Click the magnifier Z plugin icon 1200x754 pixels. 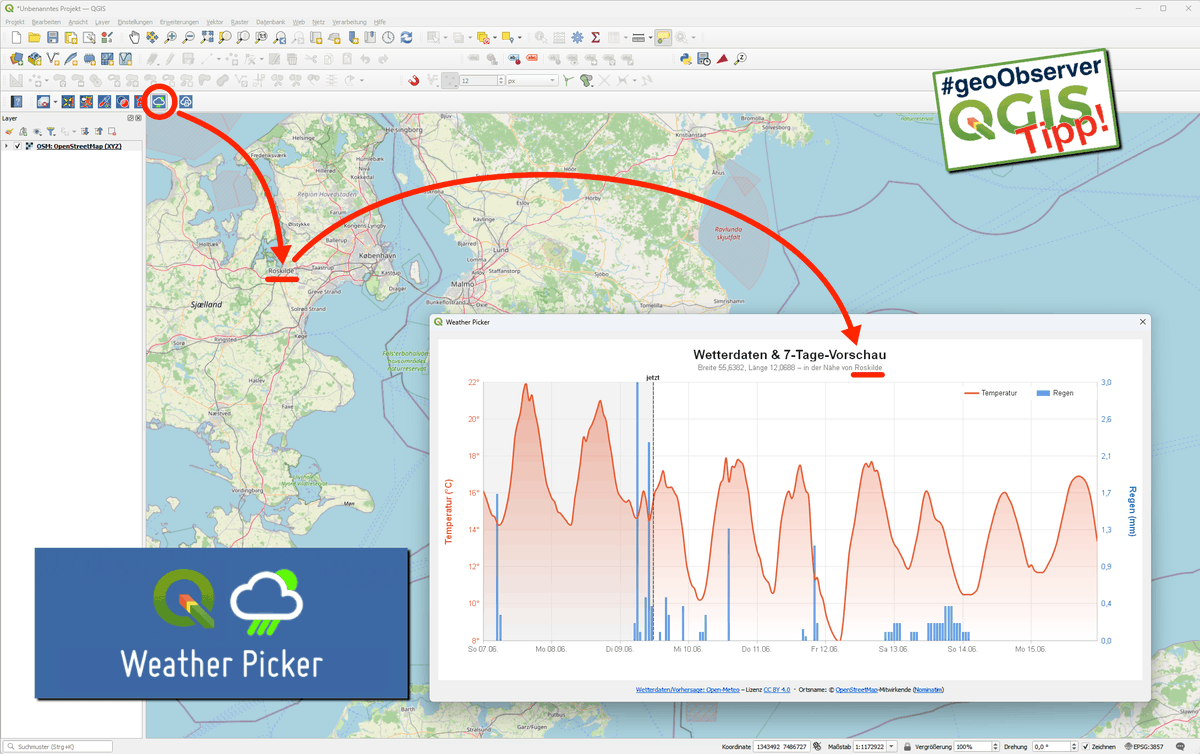[x=741, y=59]
